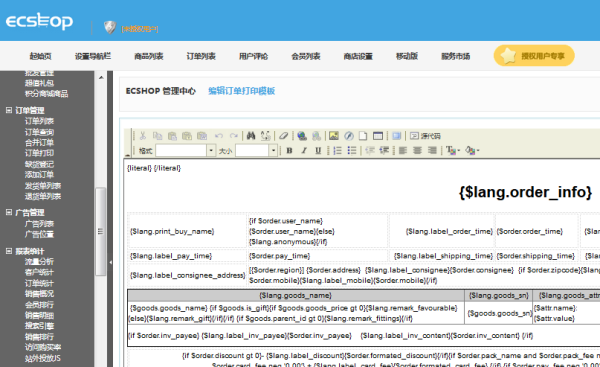Click the sidebar scrollbar thumb
Viewport: 600px width, 367px height.
tap(101, 231)
